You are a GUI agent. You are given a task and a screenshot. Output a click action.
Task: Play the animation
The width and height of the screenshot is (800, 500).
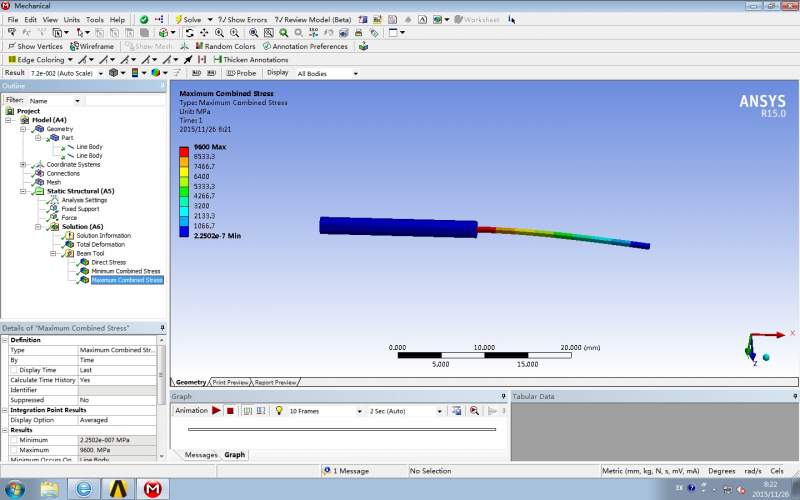(x=216, y=411)
